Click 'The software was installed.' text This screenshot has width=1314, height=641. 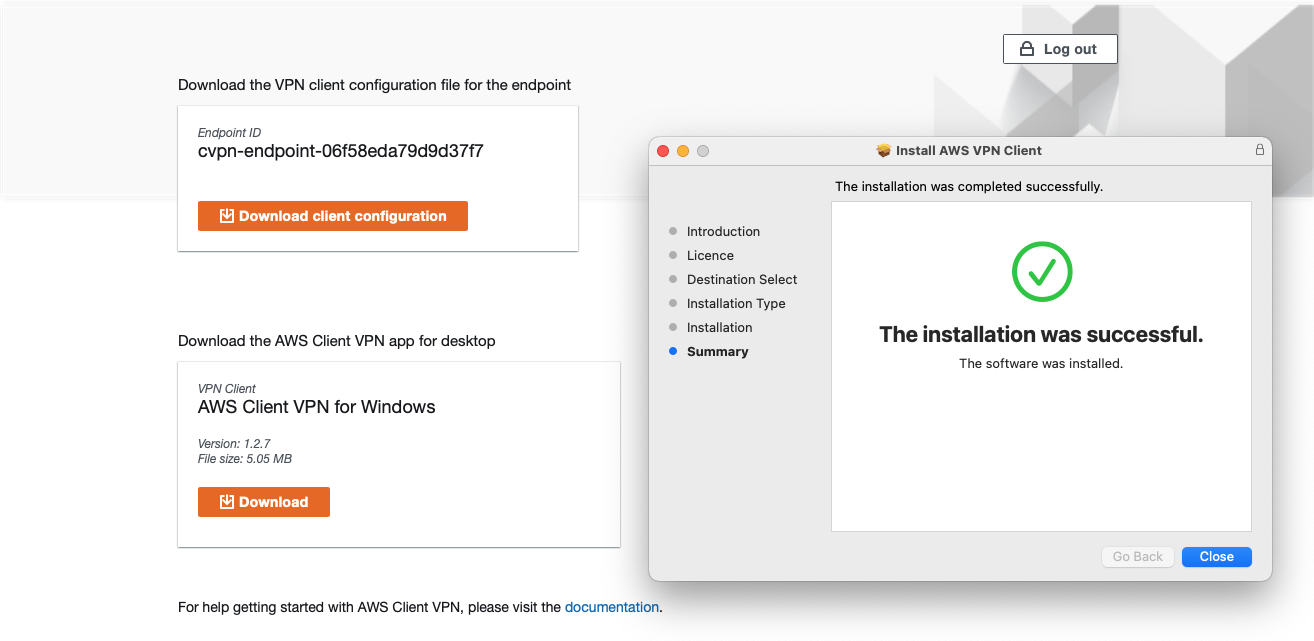coord(1041,364)
